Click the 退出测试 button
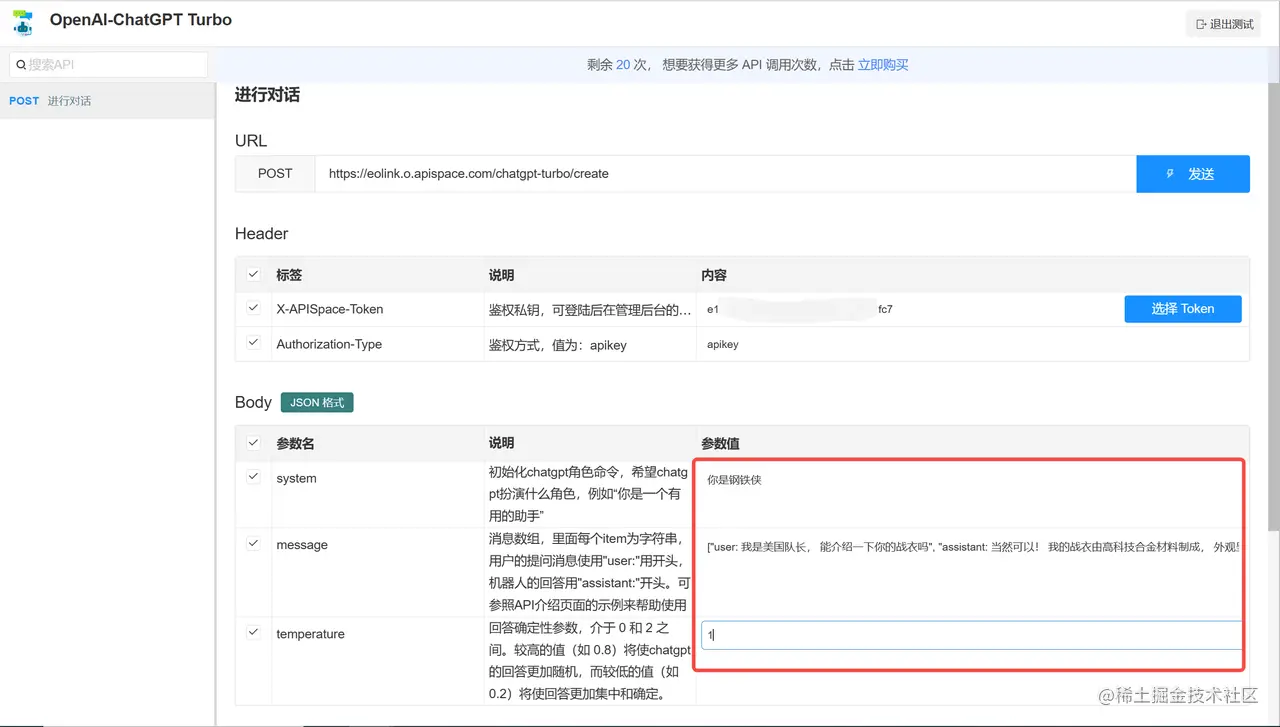The height and width of the screenshot is (727, 1280). (1224, 24)
